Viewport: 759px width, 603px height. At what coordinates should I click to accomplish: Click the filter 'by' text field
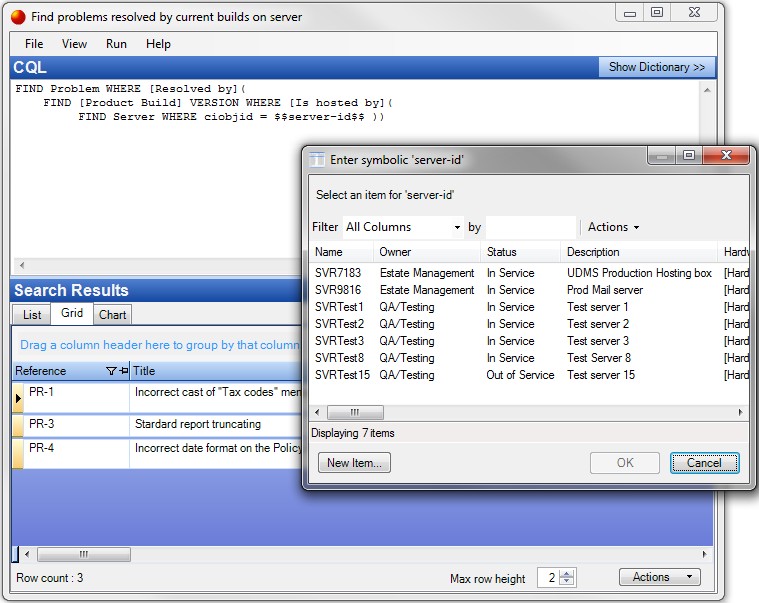point(531,227)
